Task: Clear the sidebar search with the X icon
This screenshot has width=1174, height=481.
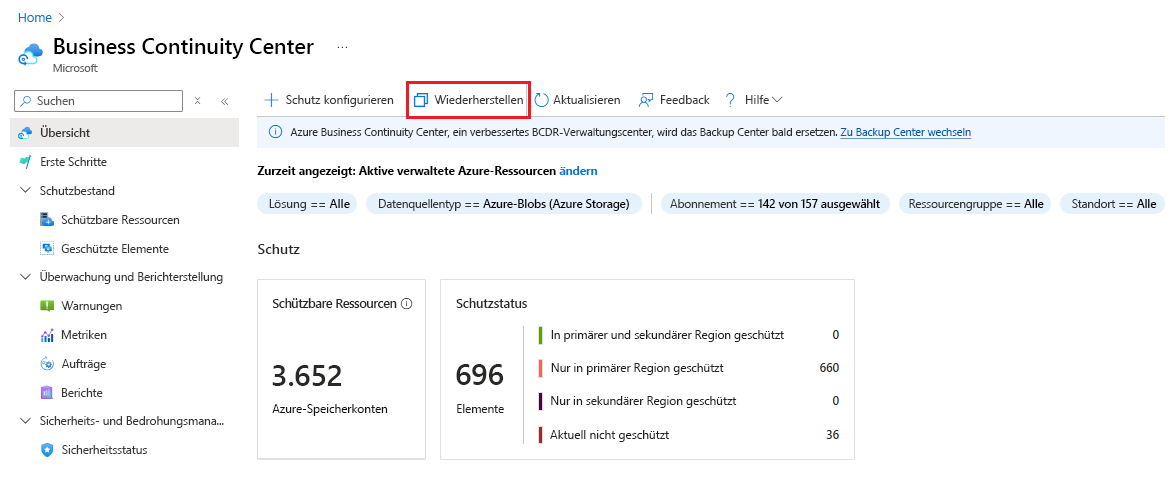Action: (x=198, y=100)
